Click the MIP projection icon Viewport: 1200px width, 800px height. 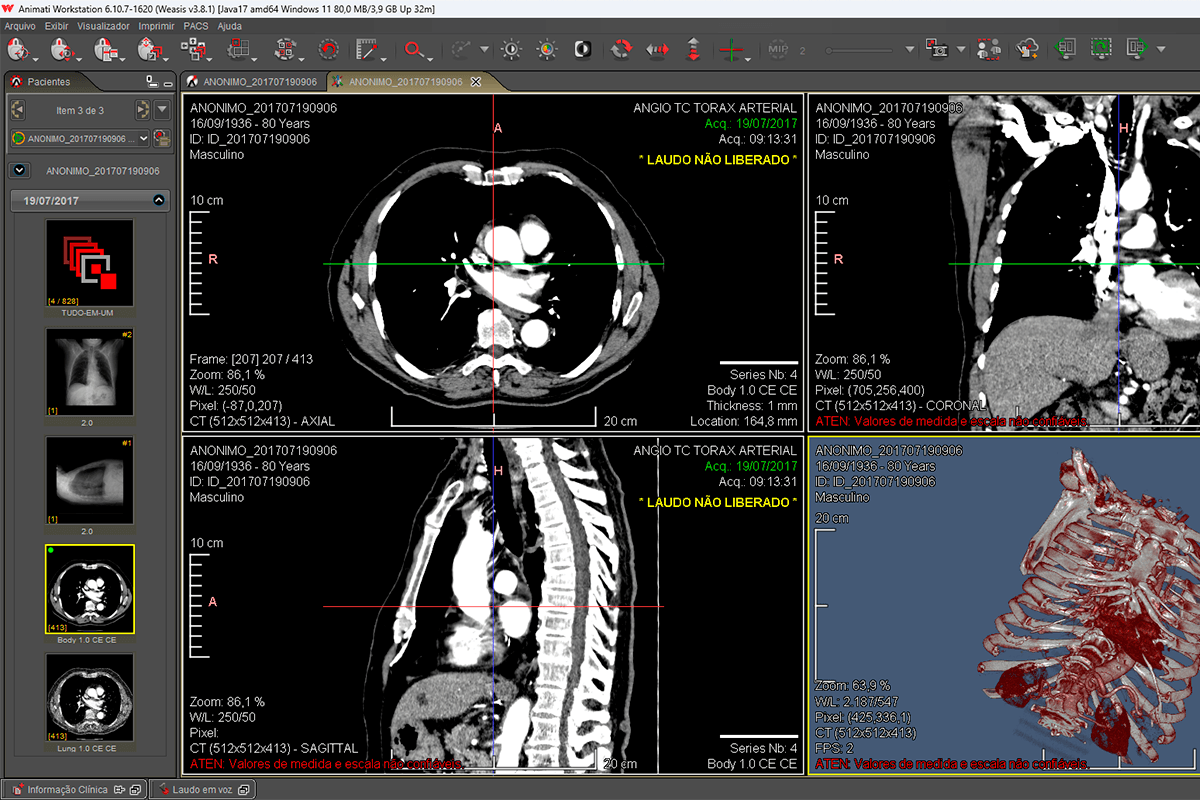(x=779, y=48)
